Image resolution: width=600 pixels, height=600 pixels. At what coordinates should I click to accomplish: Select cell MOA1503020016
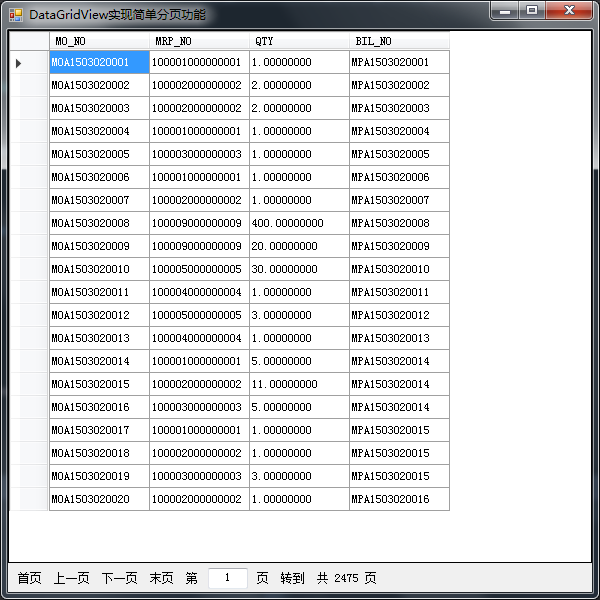(x=99, y=406)
